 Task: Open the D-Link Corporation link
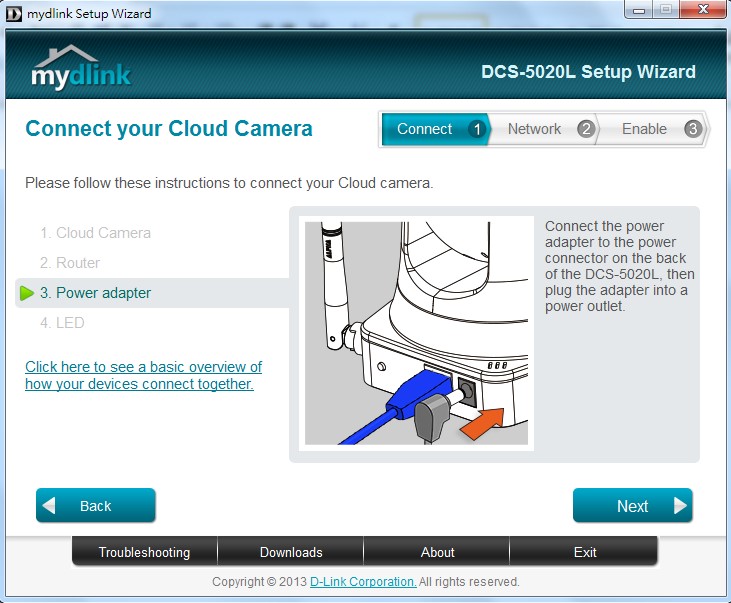pyautogui.click(x=363, y=582)
